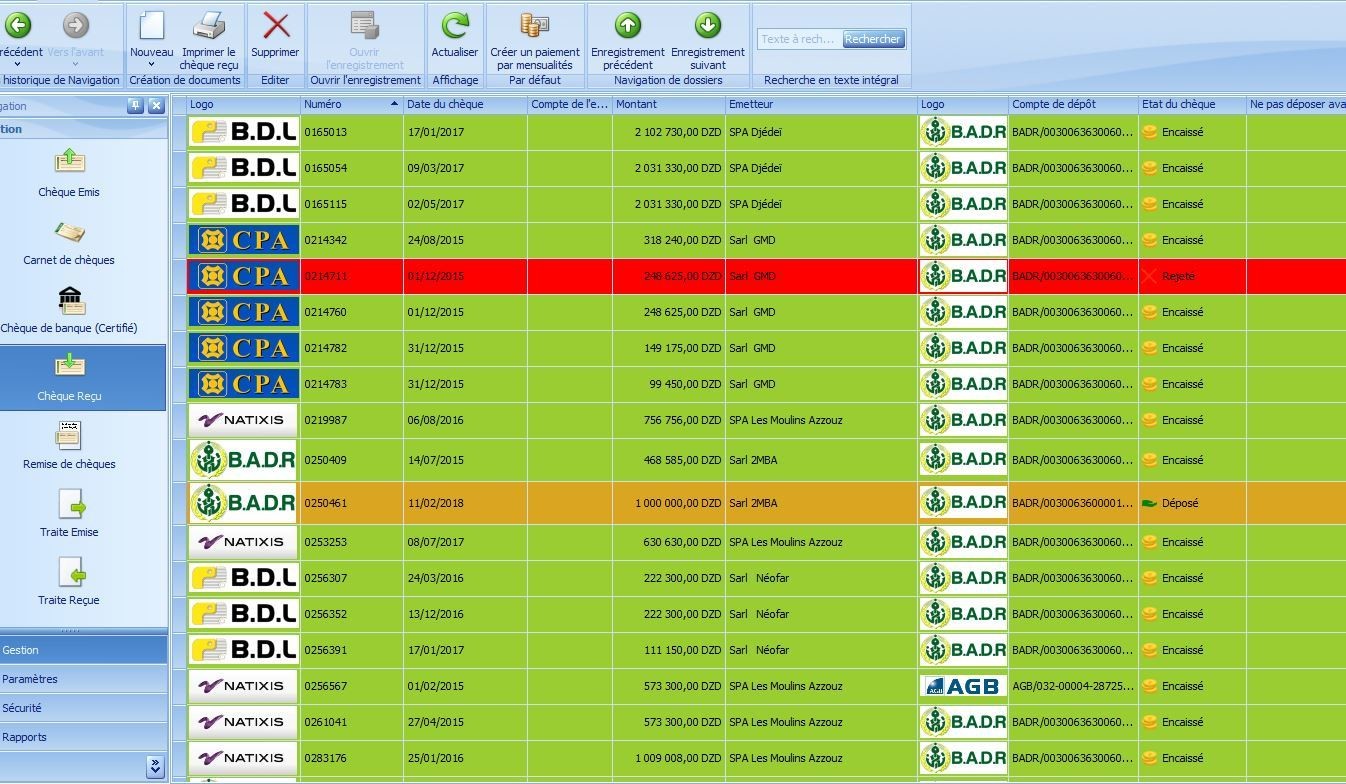Image resolution: width=1346 pixels, height=784 pixels.
Task: Click the Déposé status icon of cheque 0250461
Action: click(x=1150, y=503)
